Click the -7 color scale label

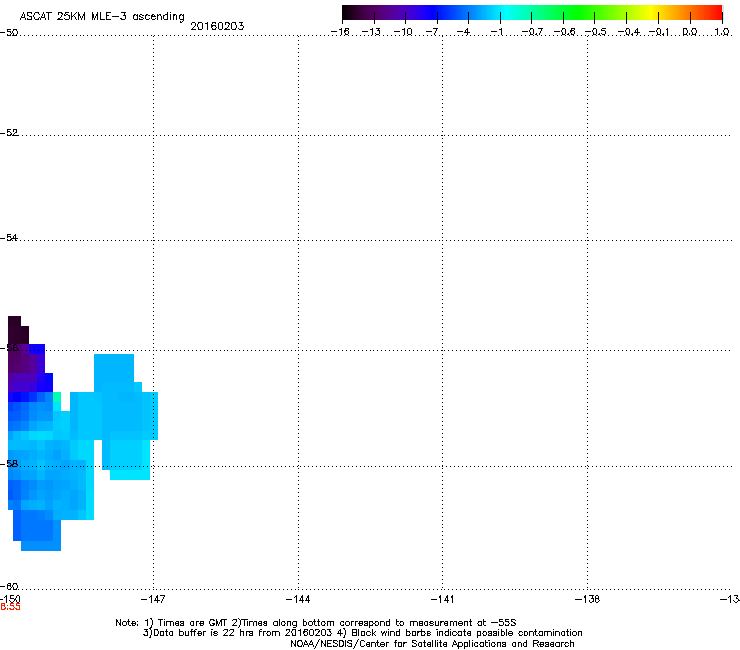point(433,32)
